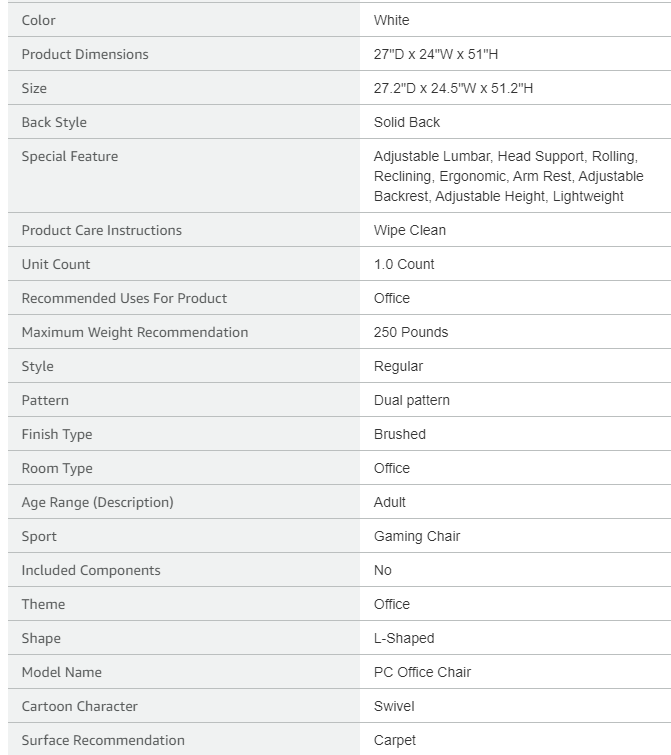The image size is (671, 755).
Task: Click the Included Components label
Action: coord(91,571)
